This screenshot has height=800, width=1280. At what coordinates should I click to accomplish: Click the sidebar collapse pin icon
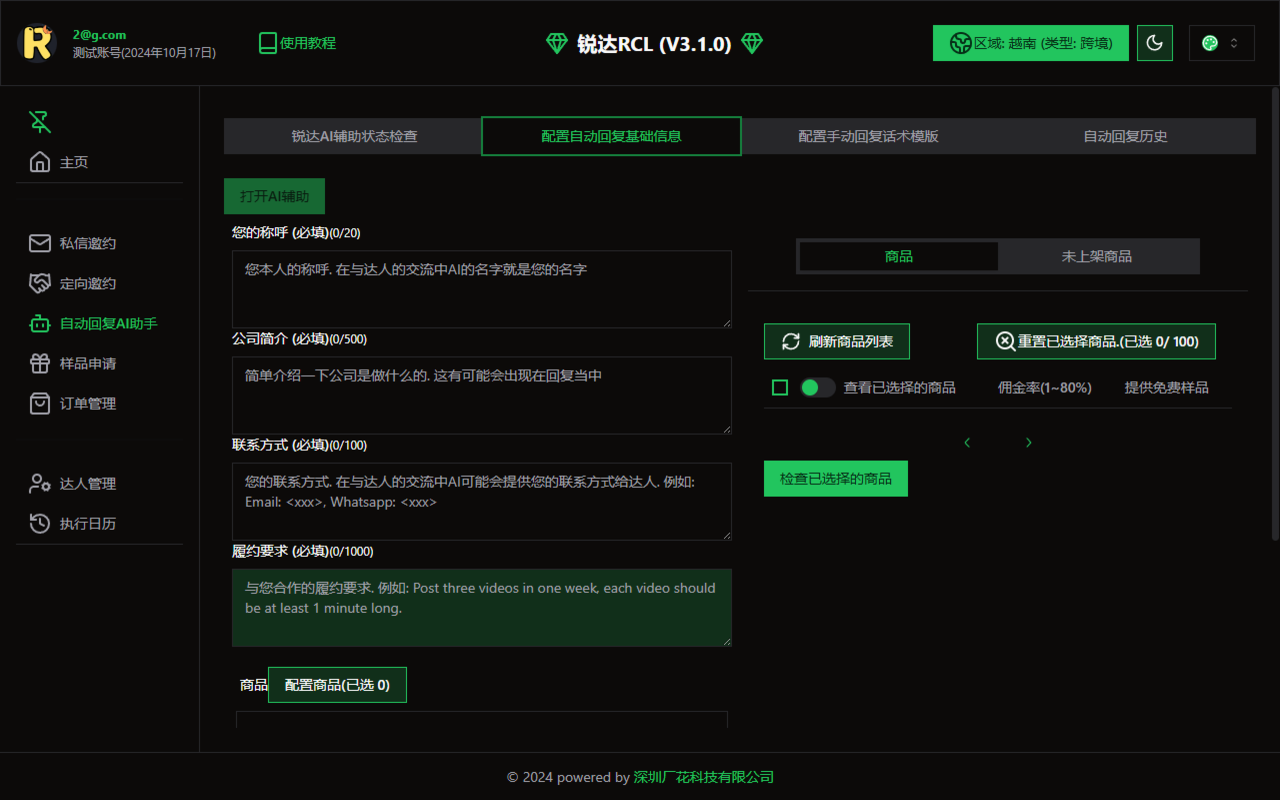[x=39, y=121]
